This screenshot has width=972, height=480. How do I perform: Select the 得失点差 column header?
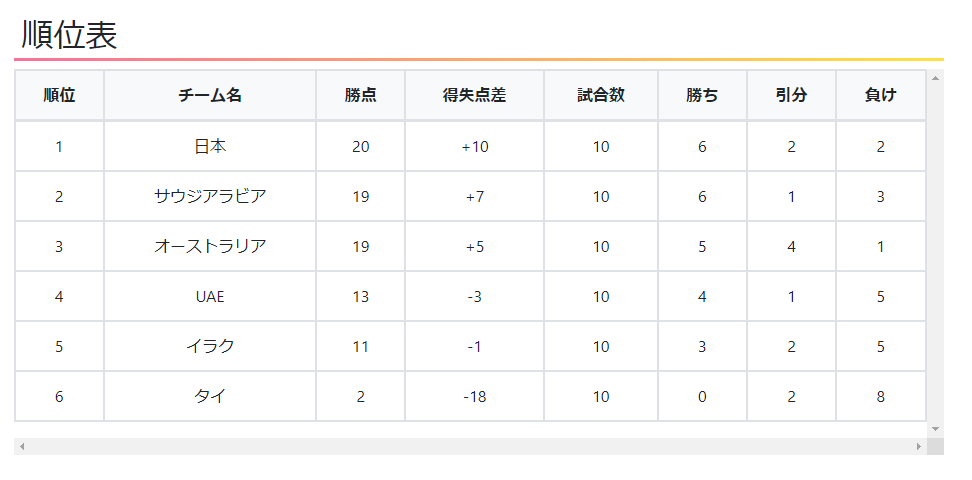point(474,96)
